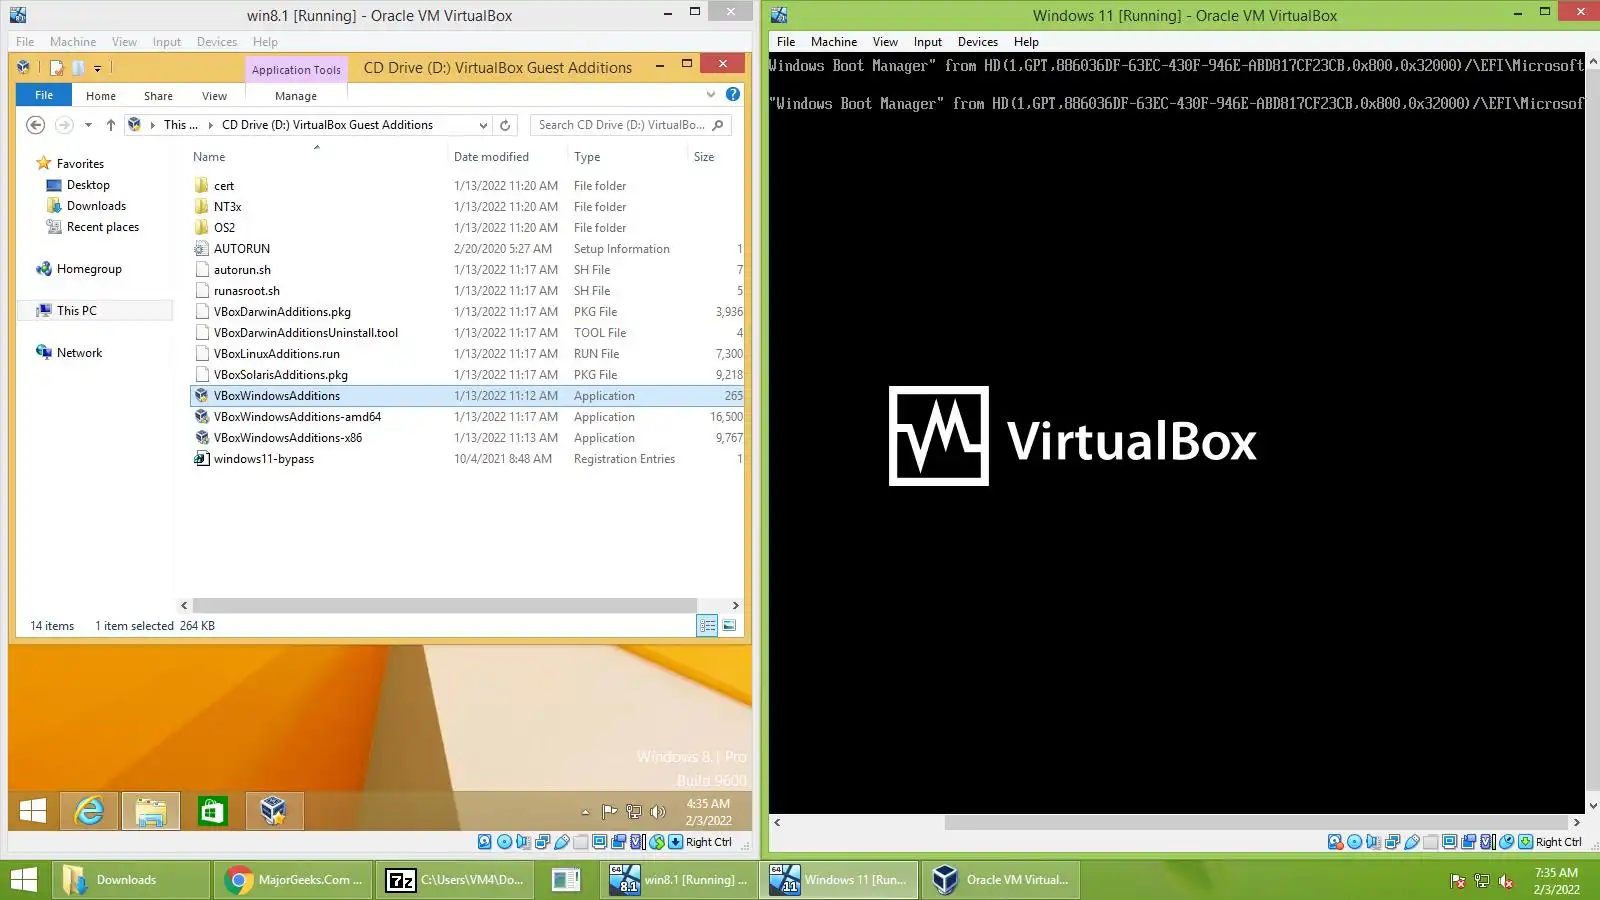Image resolution: width=1600 pixels, height=900 pixels.
Task: Open Windows Store in the win8.1 guest taskbar
Action: (212, 811)
